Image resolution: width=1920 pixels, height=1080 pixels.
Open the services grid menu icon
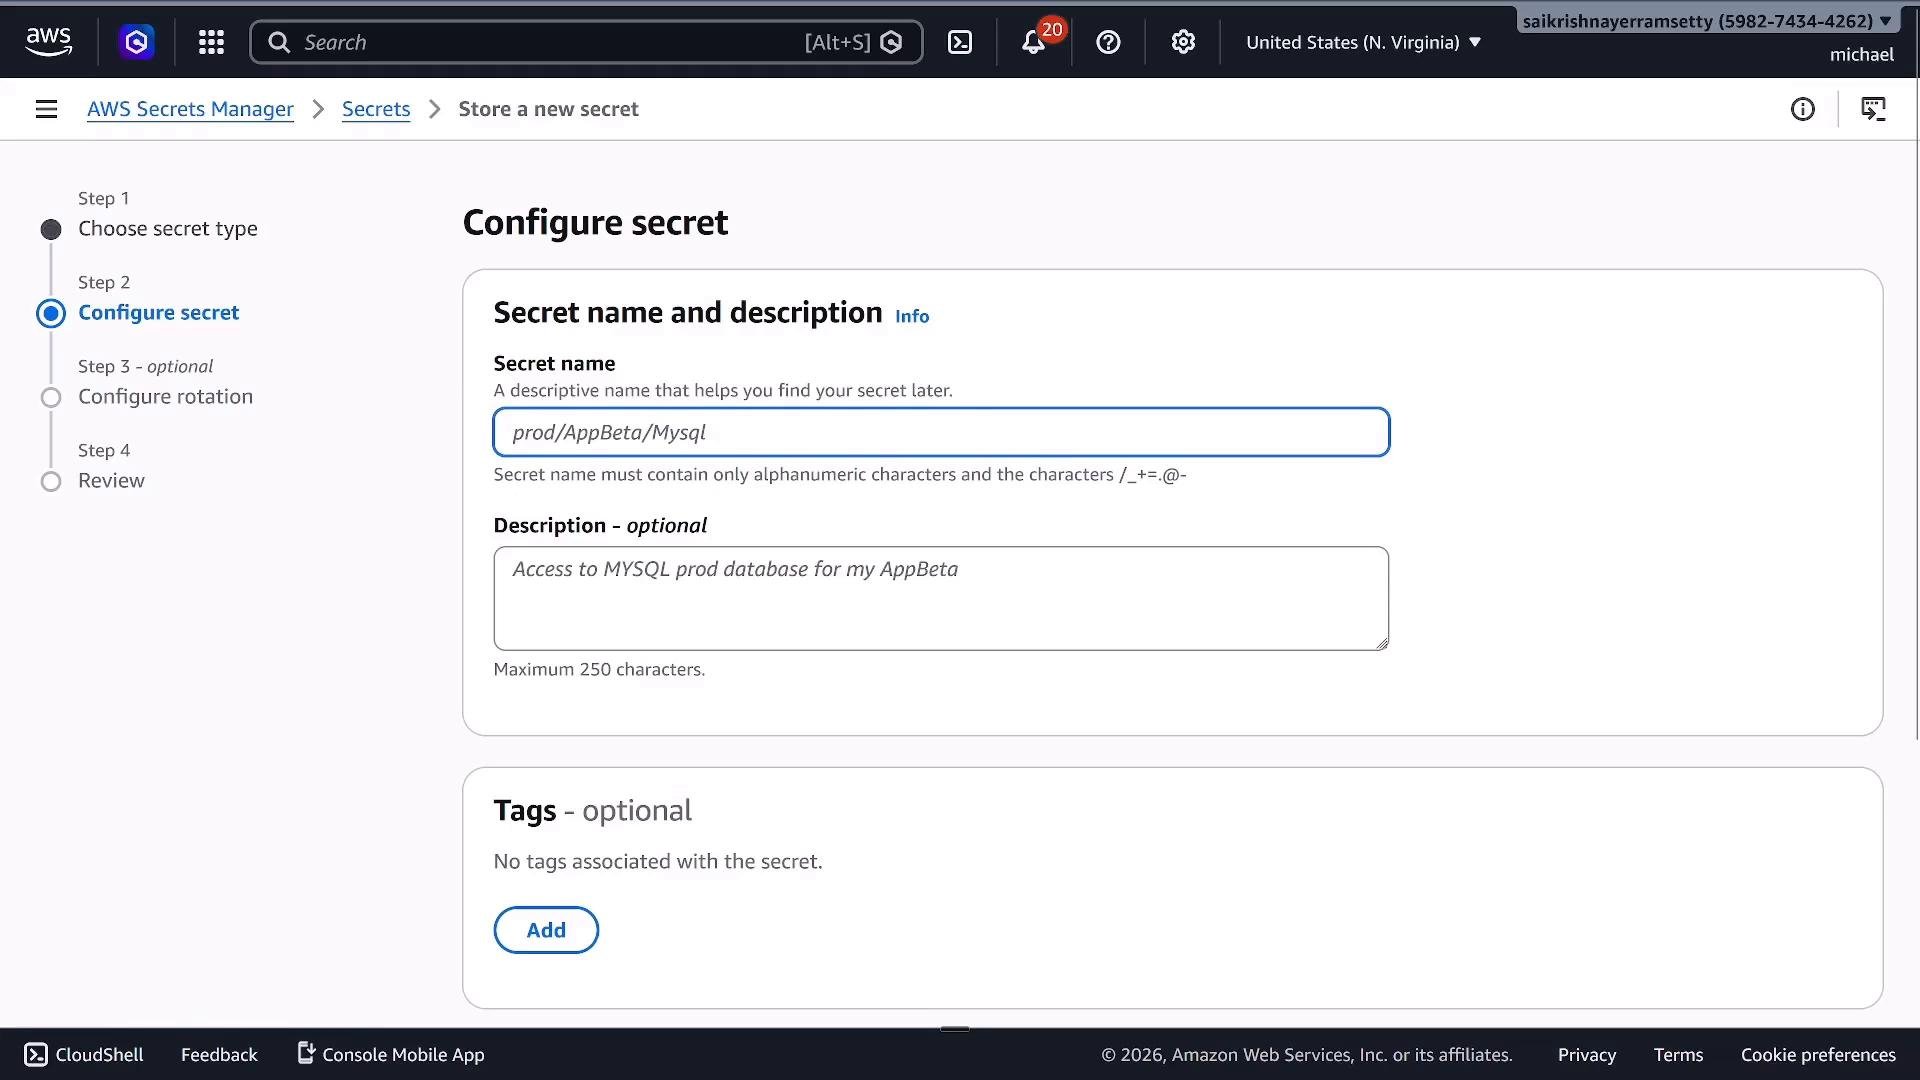tap(211, 42)
